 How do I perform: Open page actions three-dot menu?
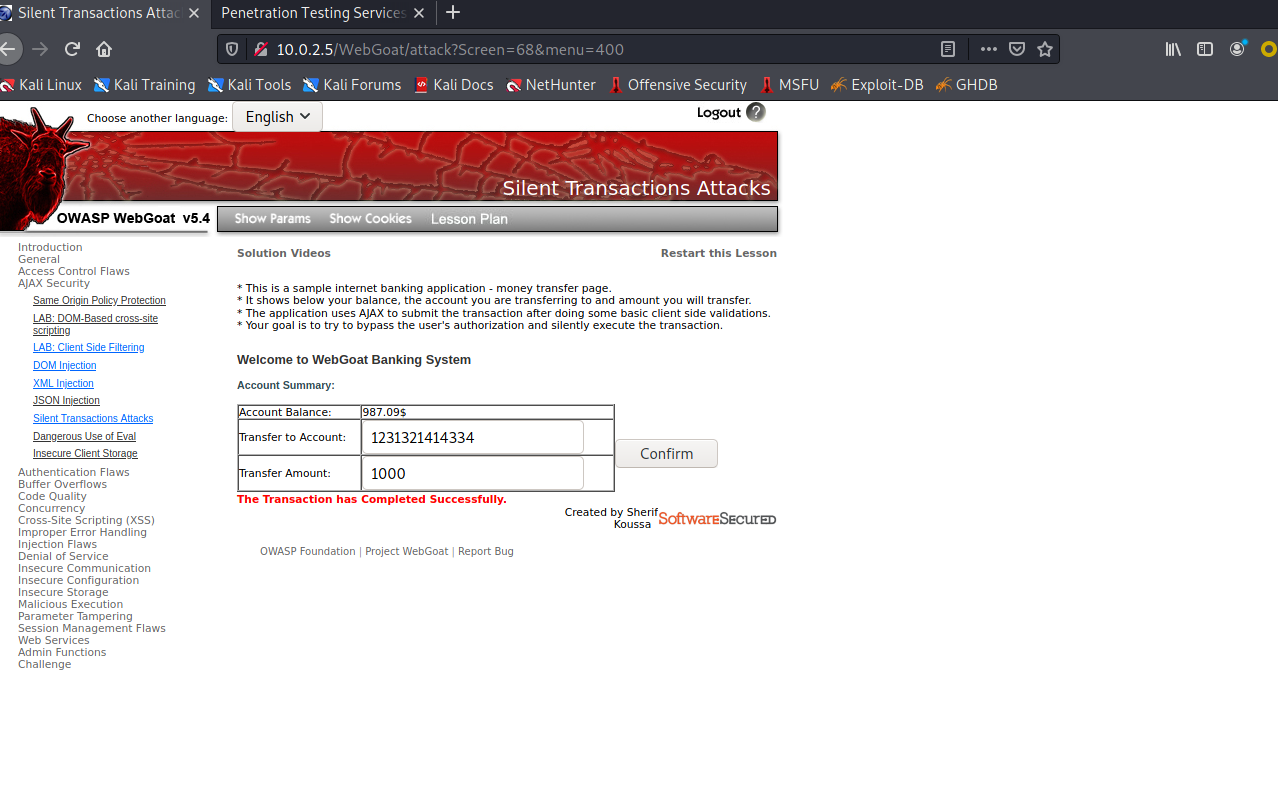(x=989, y=49)
